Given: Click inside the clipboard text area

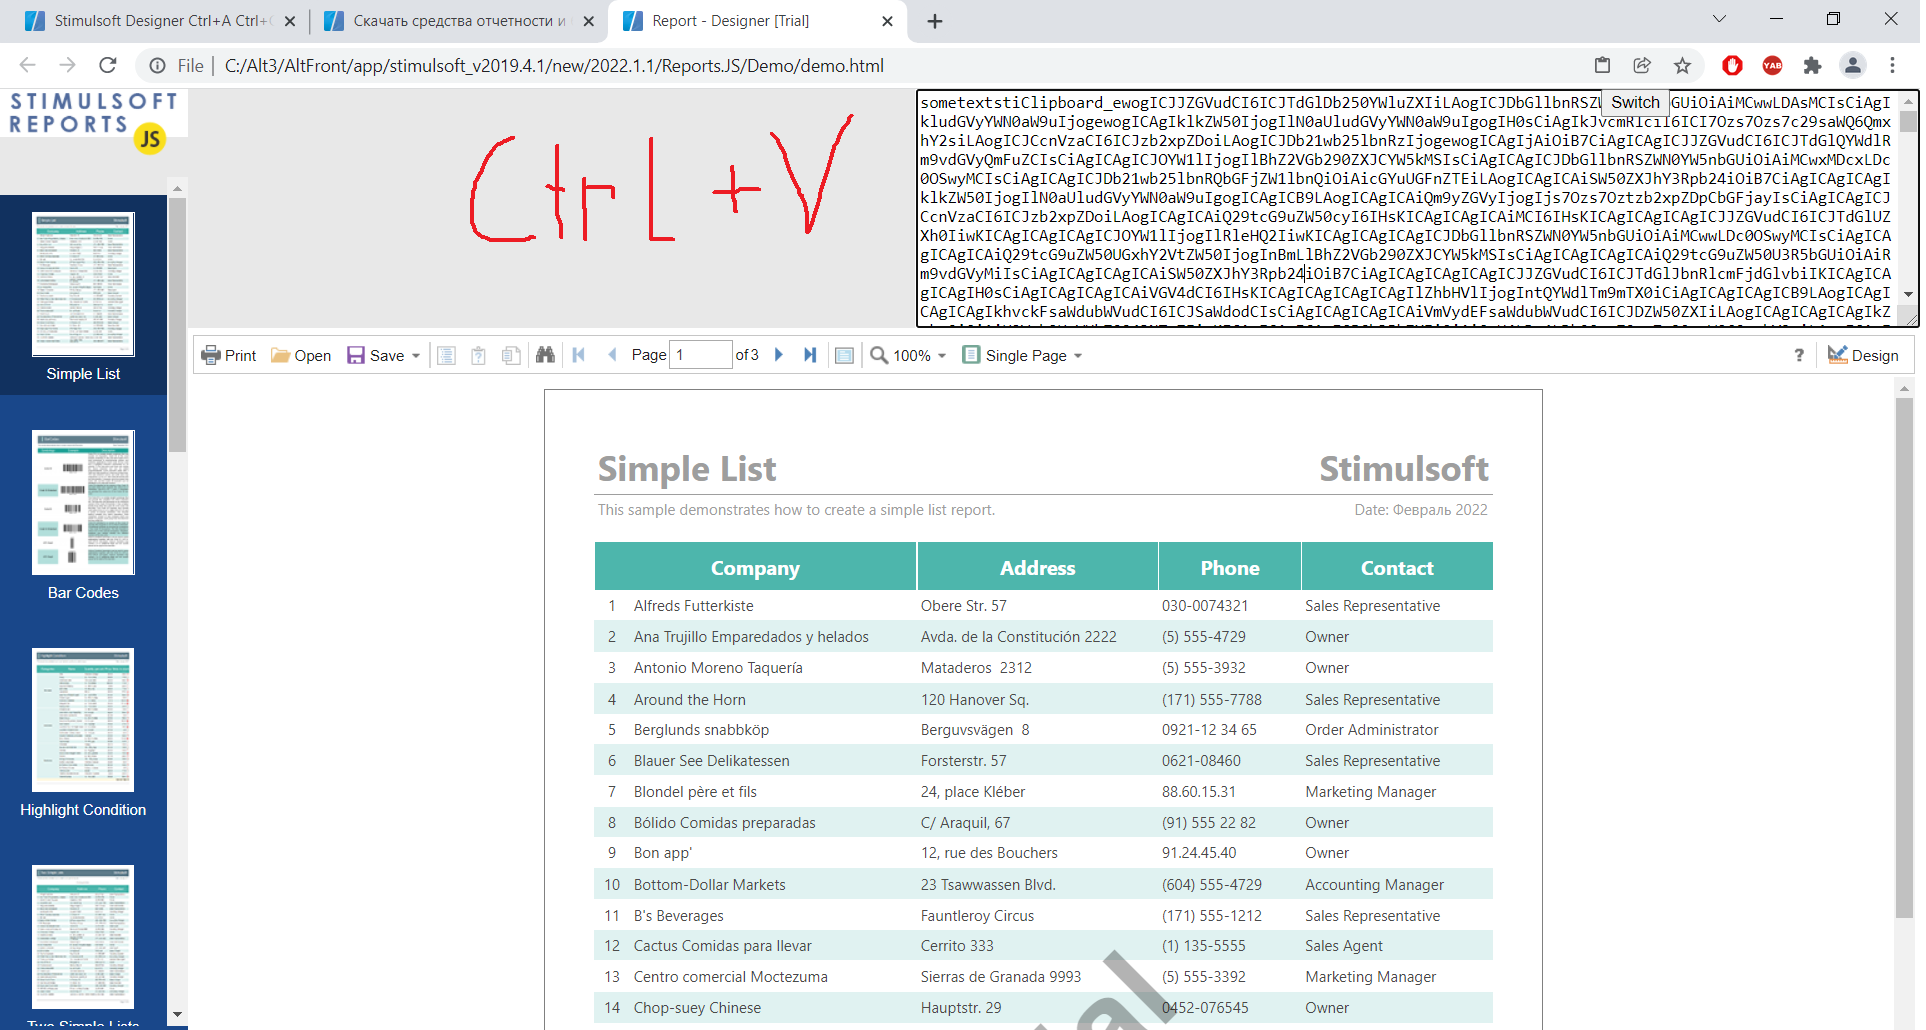Looking at the screenshot, I should [1406, 208].
